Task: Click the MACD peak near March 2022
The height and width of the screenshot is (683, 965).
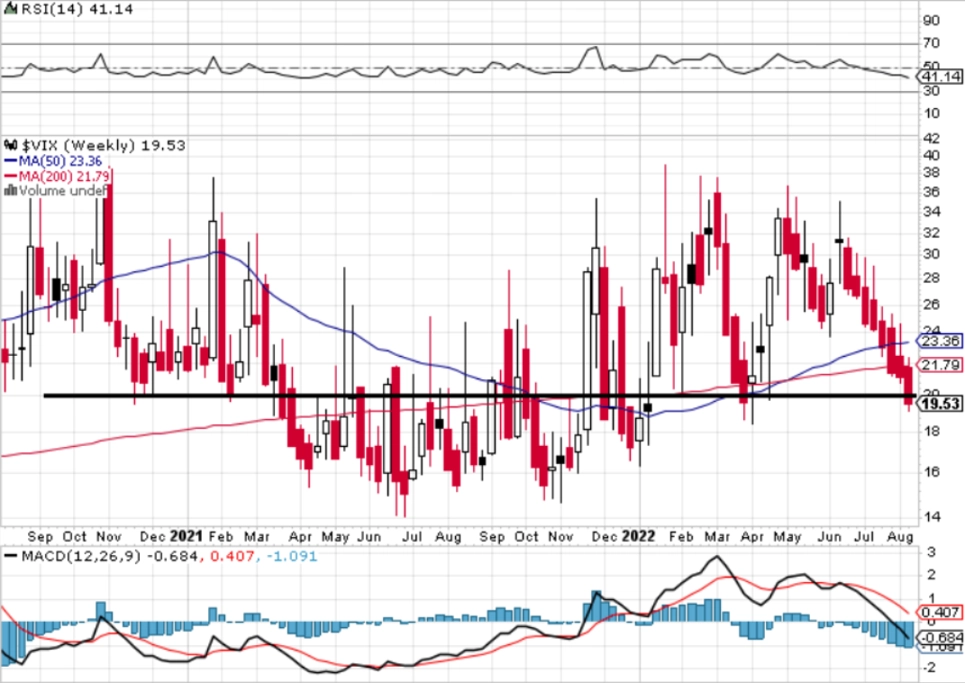Action: click(x=716, y=557)
